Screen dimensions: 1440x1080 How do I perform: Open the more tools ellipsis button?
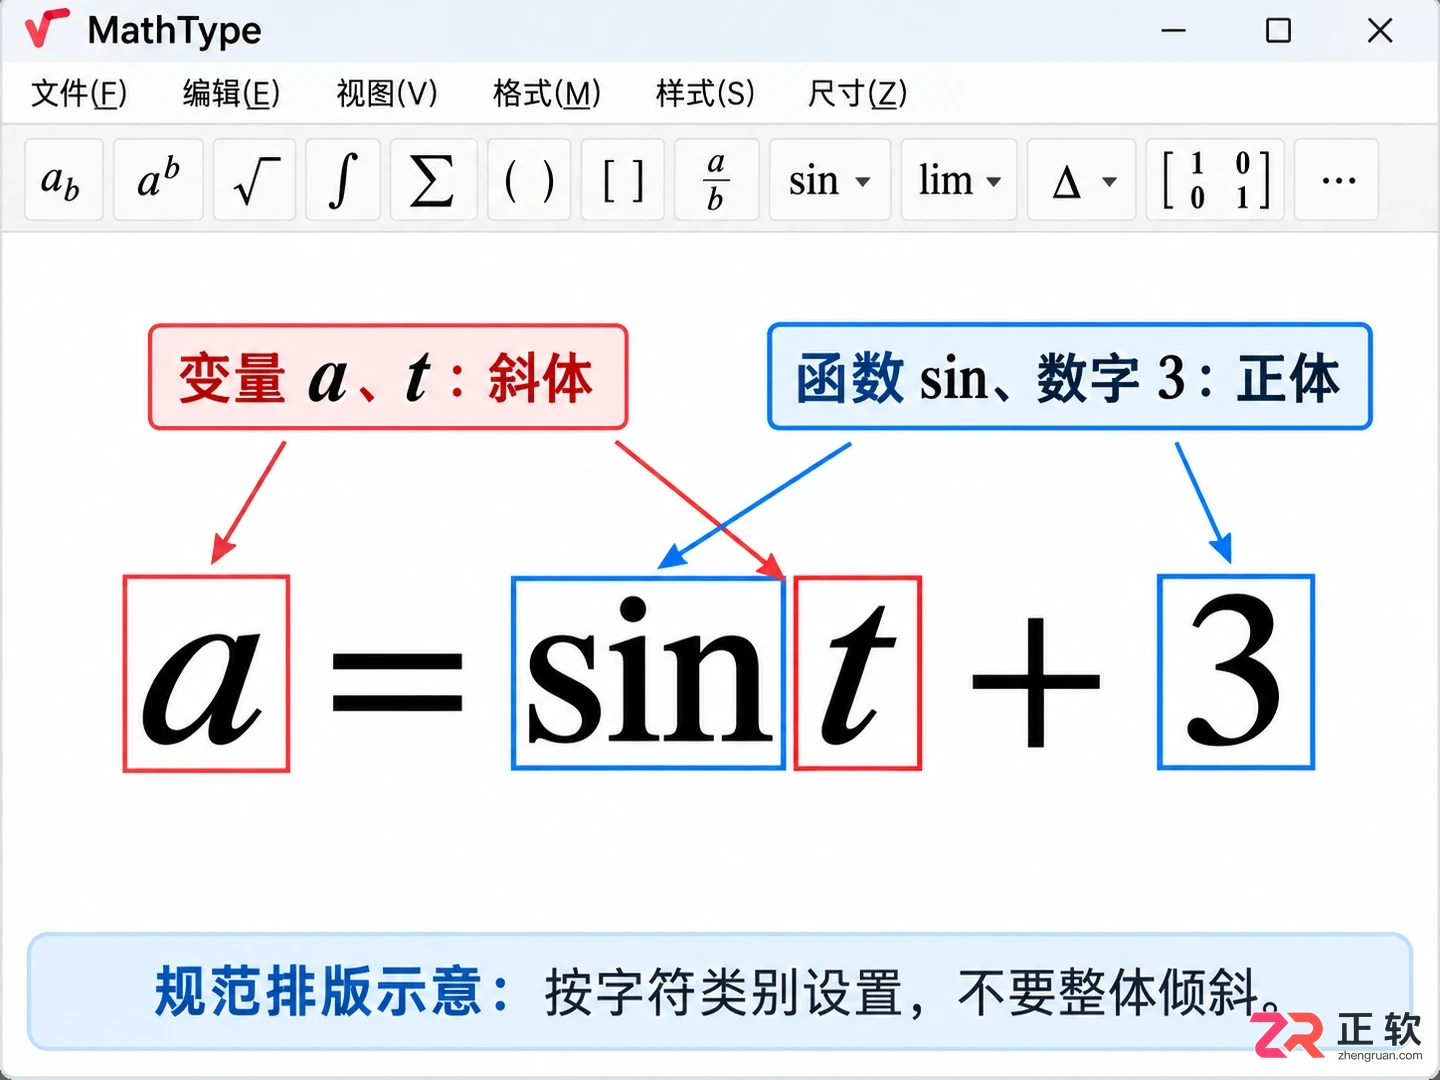1337,180
